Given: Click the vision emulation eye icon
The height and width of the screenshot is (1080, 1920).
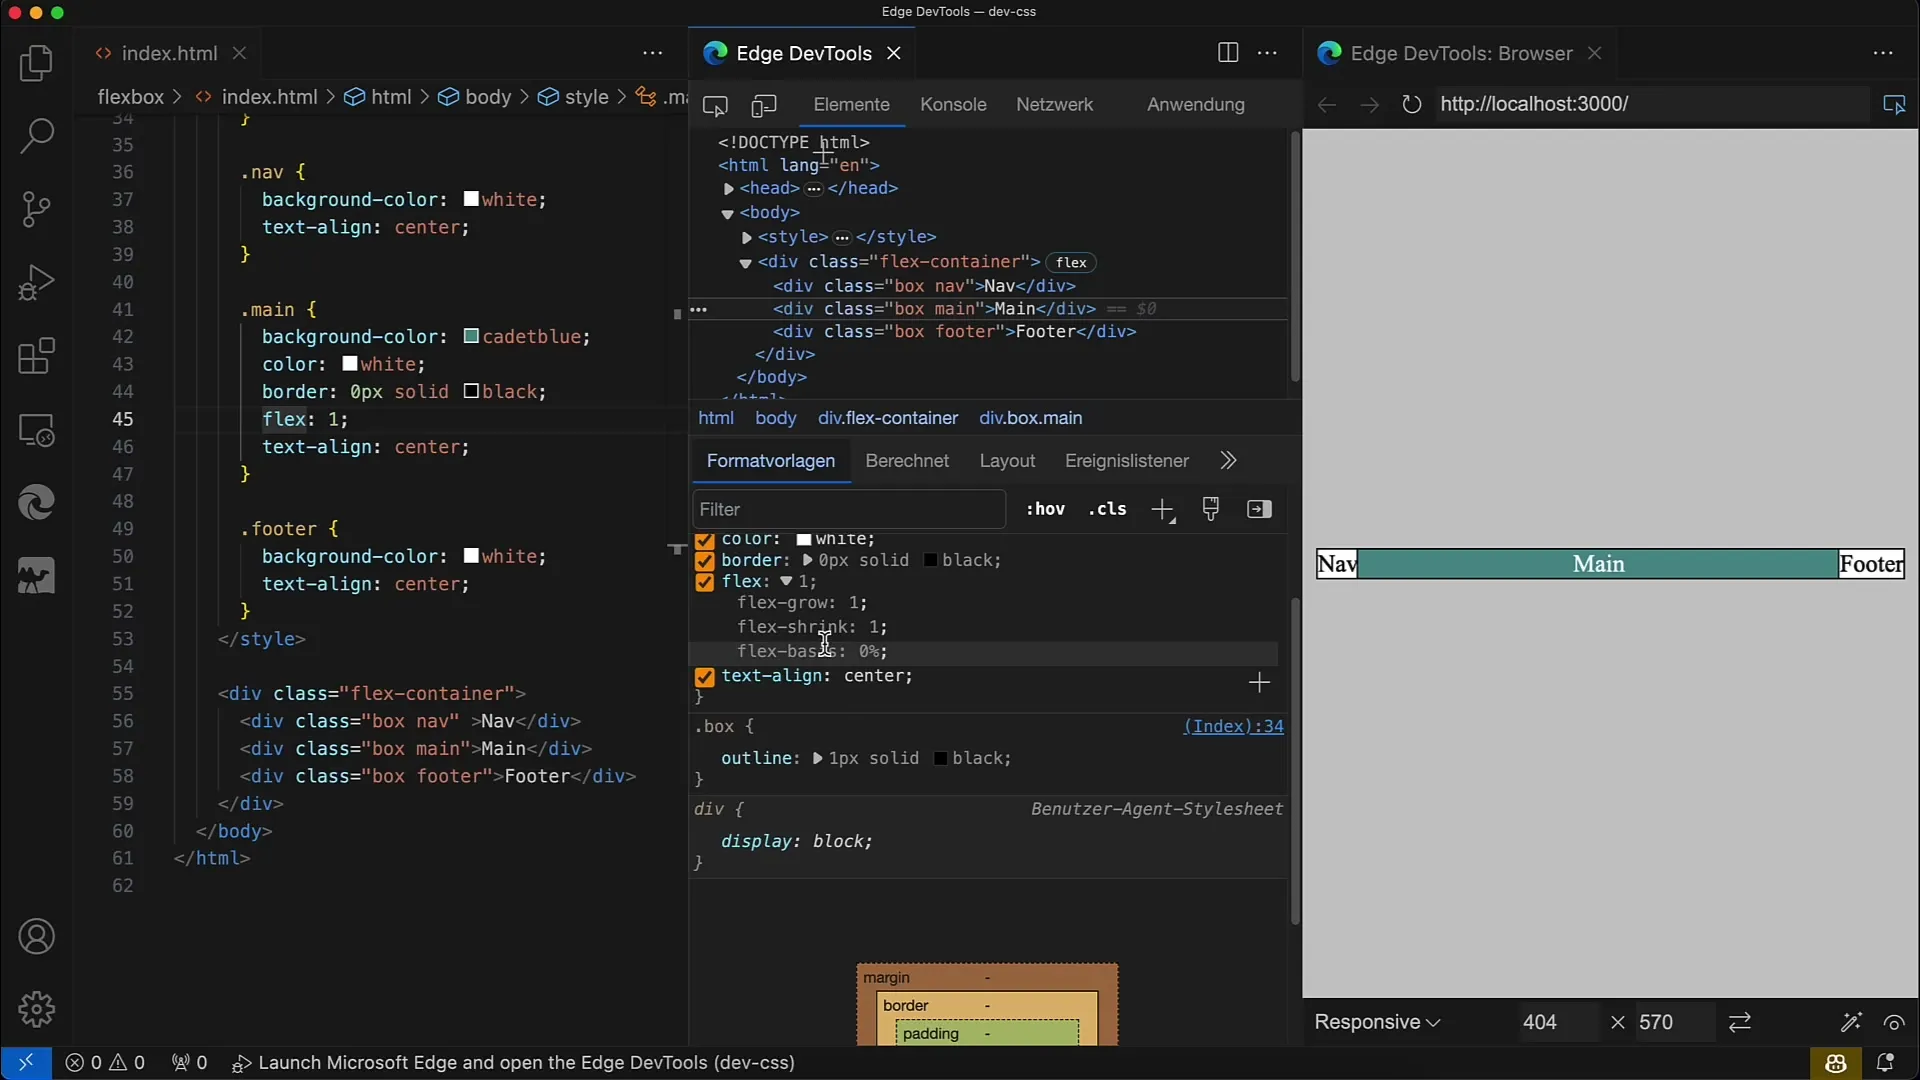Looking at the screenshot, I should click(1894, 1022).
